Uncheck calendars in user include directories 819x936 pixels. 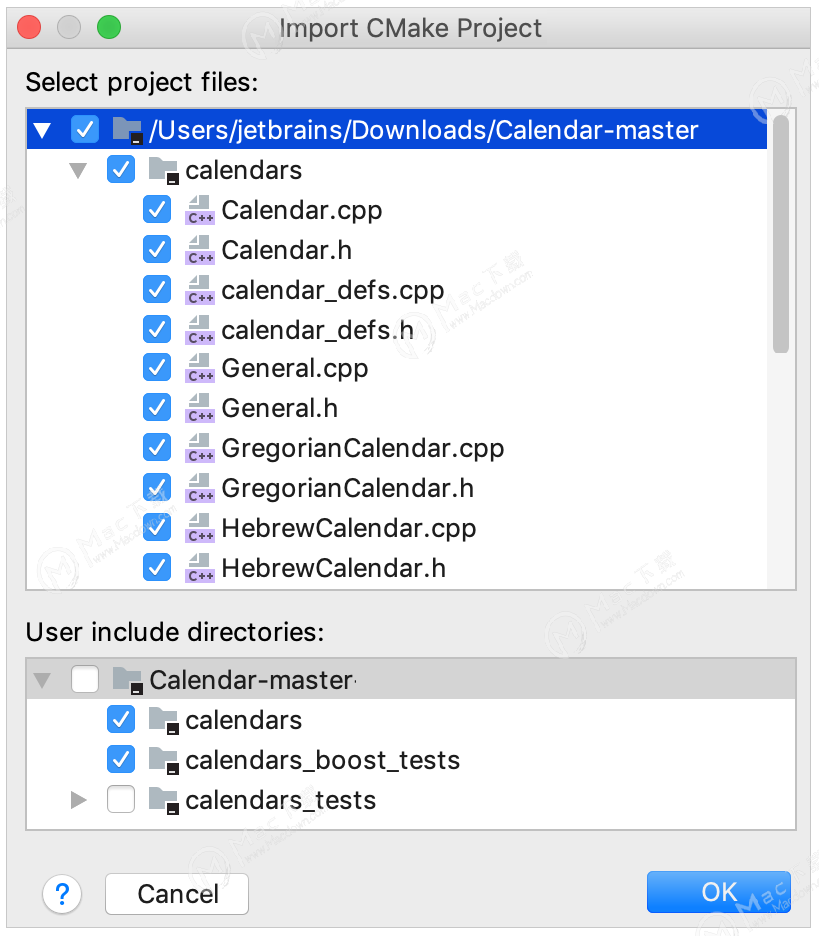121,719
